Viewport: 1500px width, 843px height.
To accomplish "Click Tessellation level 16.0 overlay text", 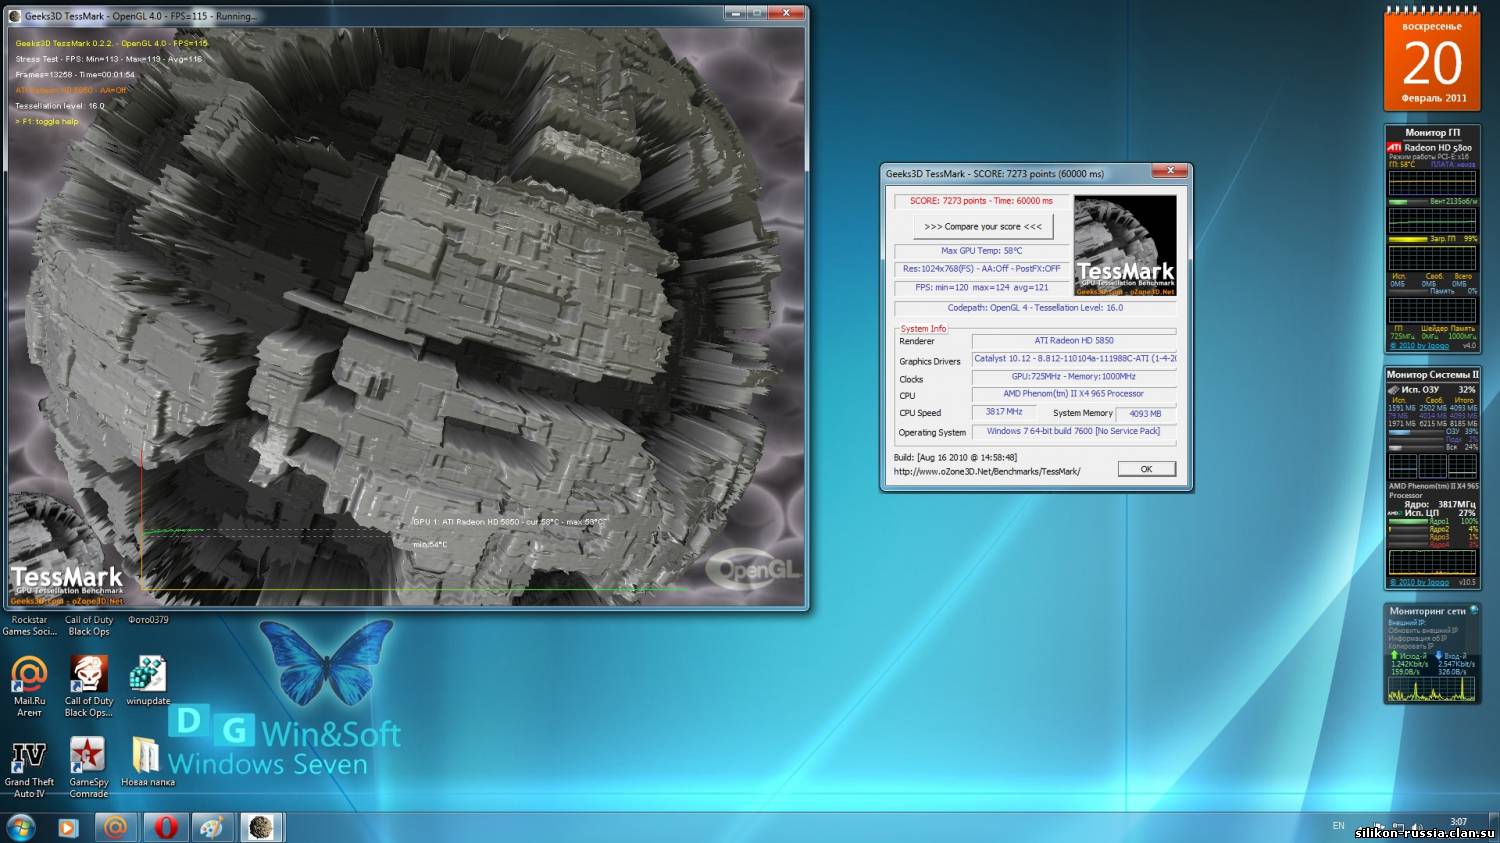I will [x=59, y=106].
